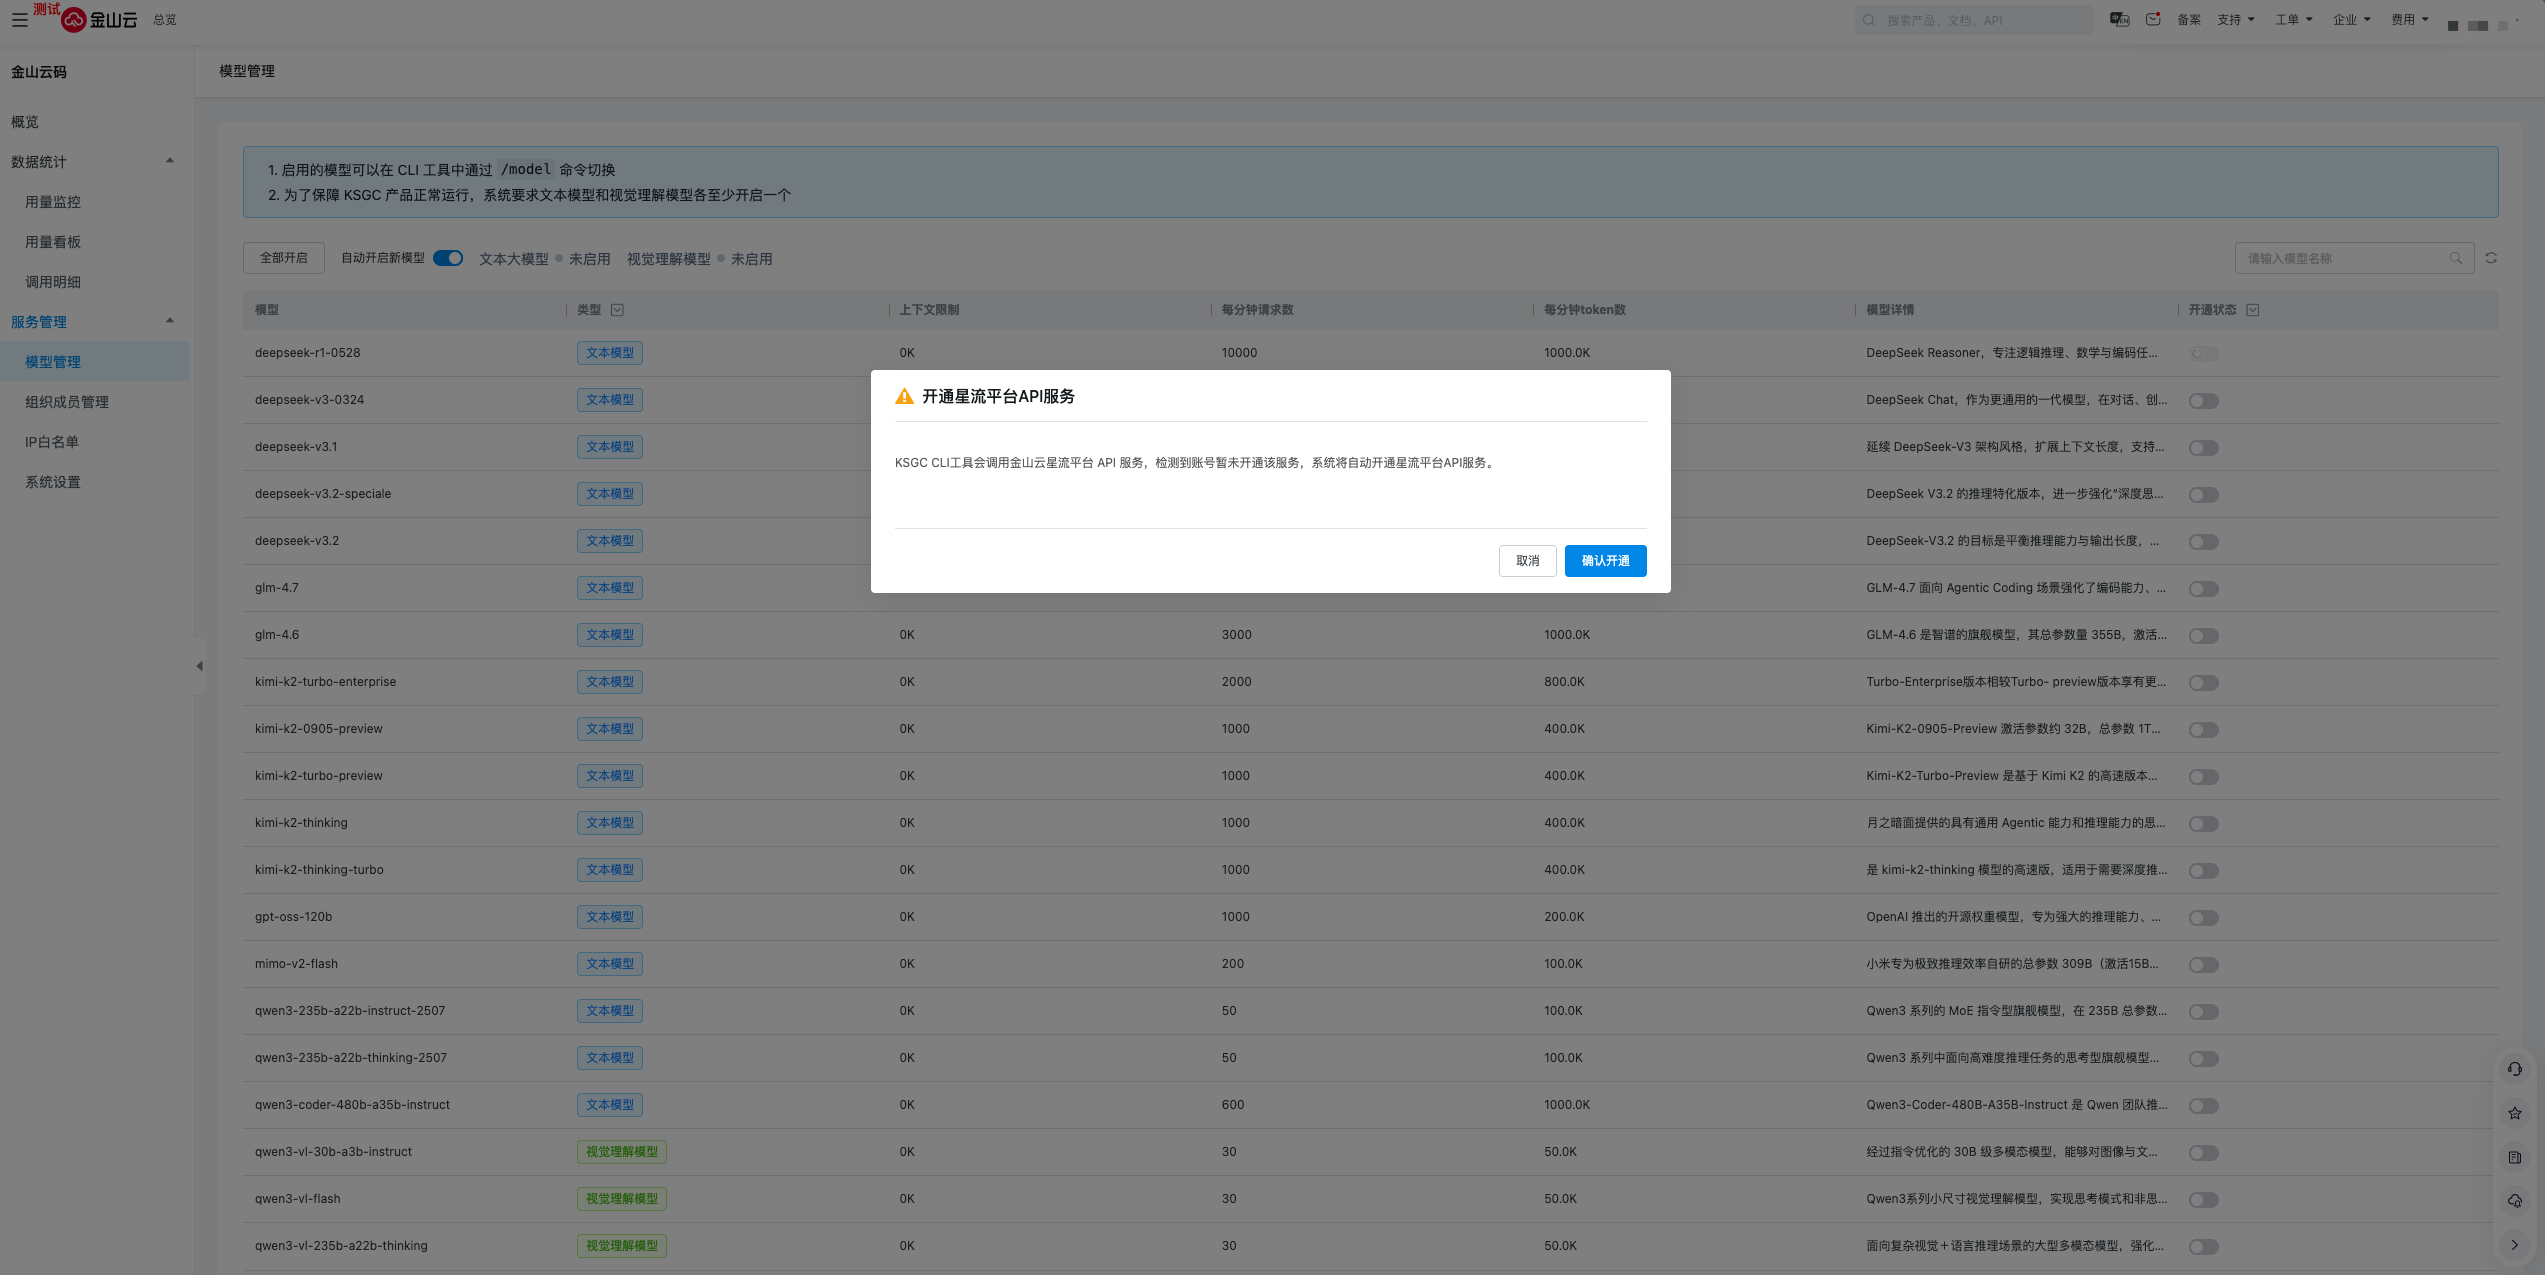Image resolution: width=2545 pixels, height=1275 pixels.
Task: Switch language with the 中/EN icon
Action: 2119,20
